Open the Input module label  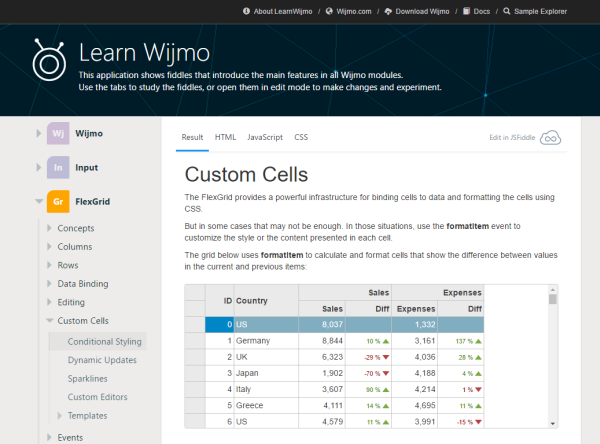(86, 167)
